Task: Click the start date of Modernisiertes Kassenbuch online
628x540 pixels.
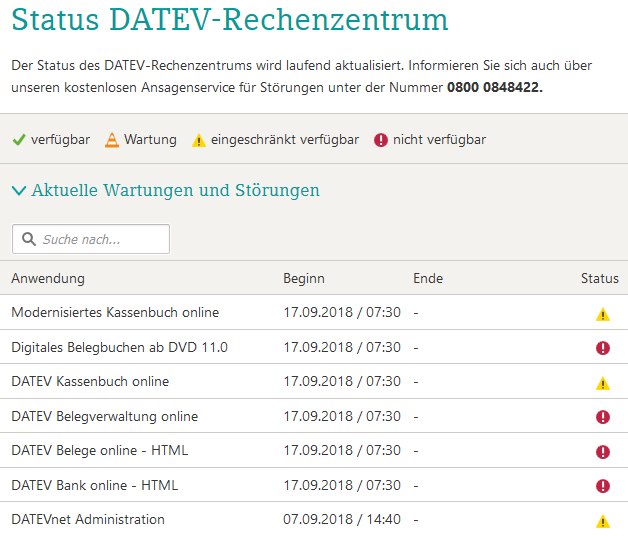Action: pyautogui.click(x=342, y=312)
